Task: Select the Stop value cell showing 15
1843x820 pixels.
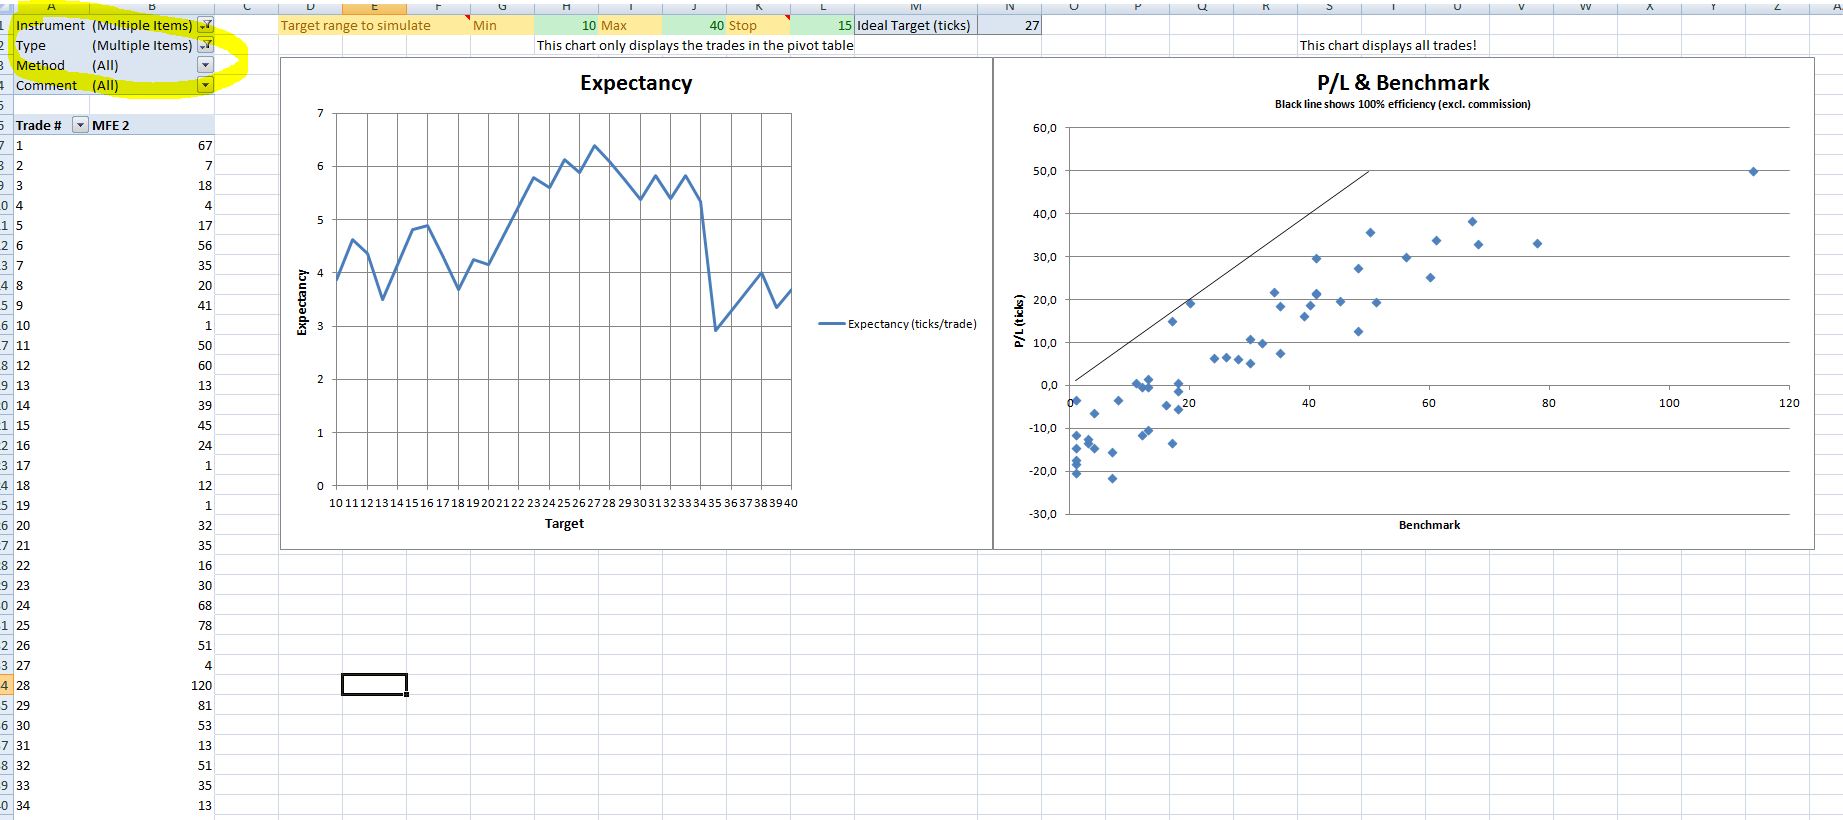Action: [x=822, y=25]
